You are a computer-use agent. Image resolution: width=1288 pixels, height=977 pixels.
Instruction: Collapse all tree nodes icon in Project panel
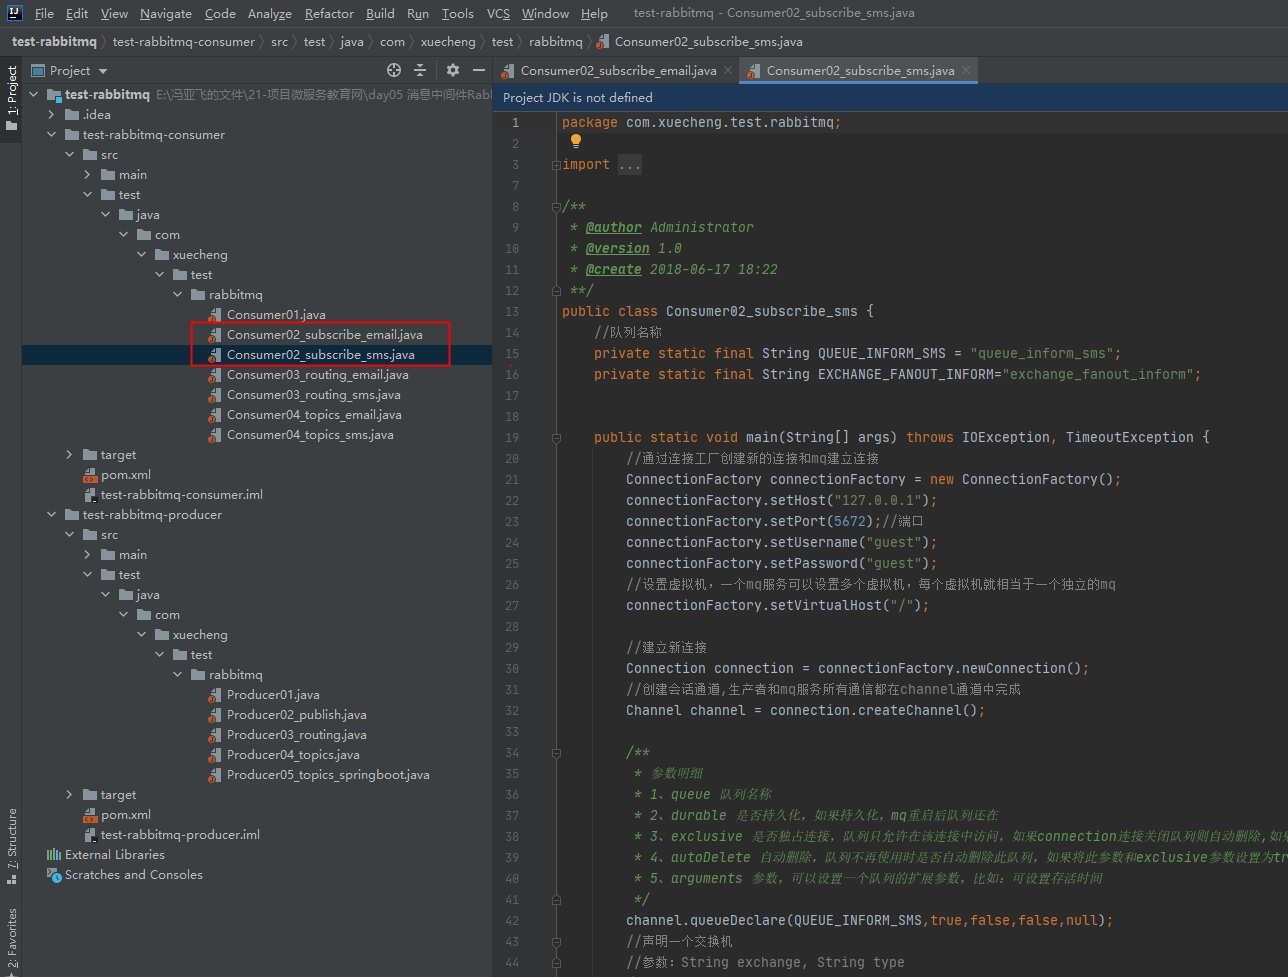(420, 70)
